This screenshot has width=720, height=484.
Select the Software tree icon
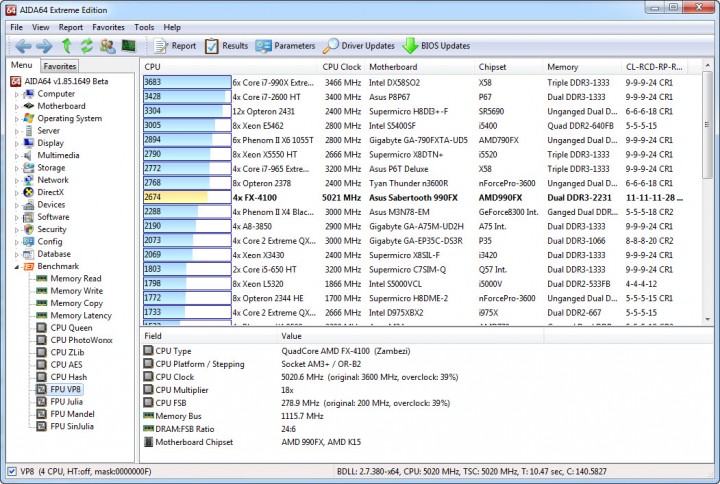(28, 217)
